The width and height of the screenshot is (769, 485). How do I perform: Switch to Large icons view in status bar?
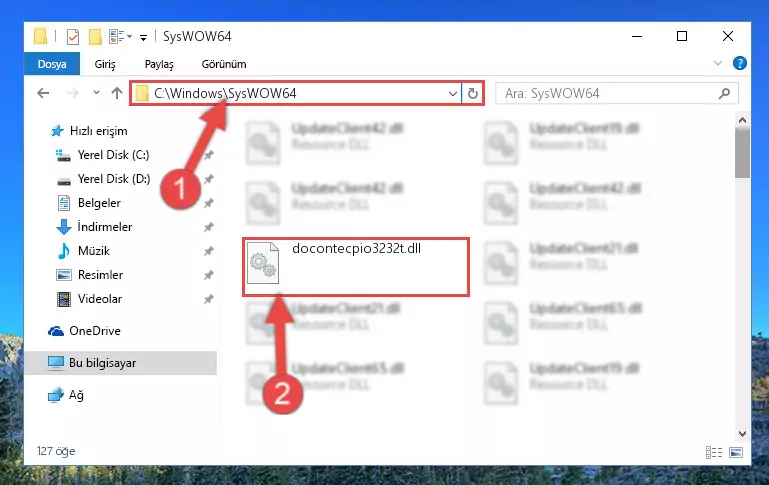736,452
